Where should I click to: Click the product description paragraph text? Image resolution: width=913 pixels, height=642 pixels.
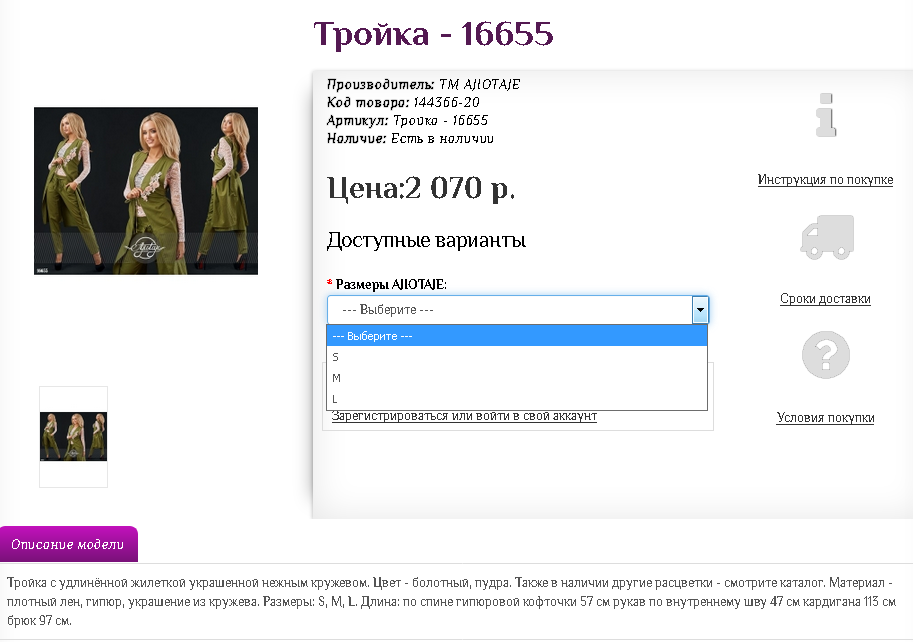(x=450, y=601)
